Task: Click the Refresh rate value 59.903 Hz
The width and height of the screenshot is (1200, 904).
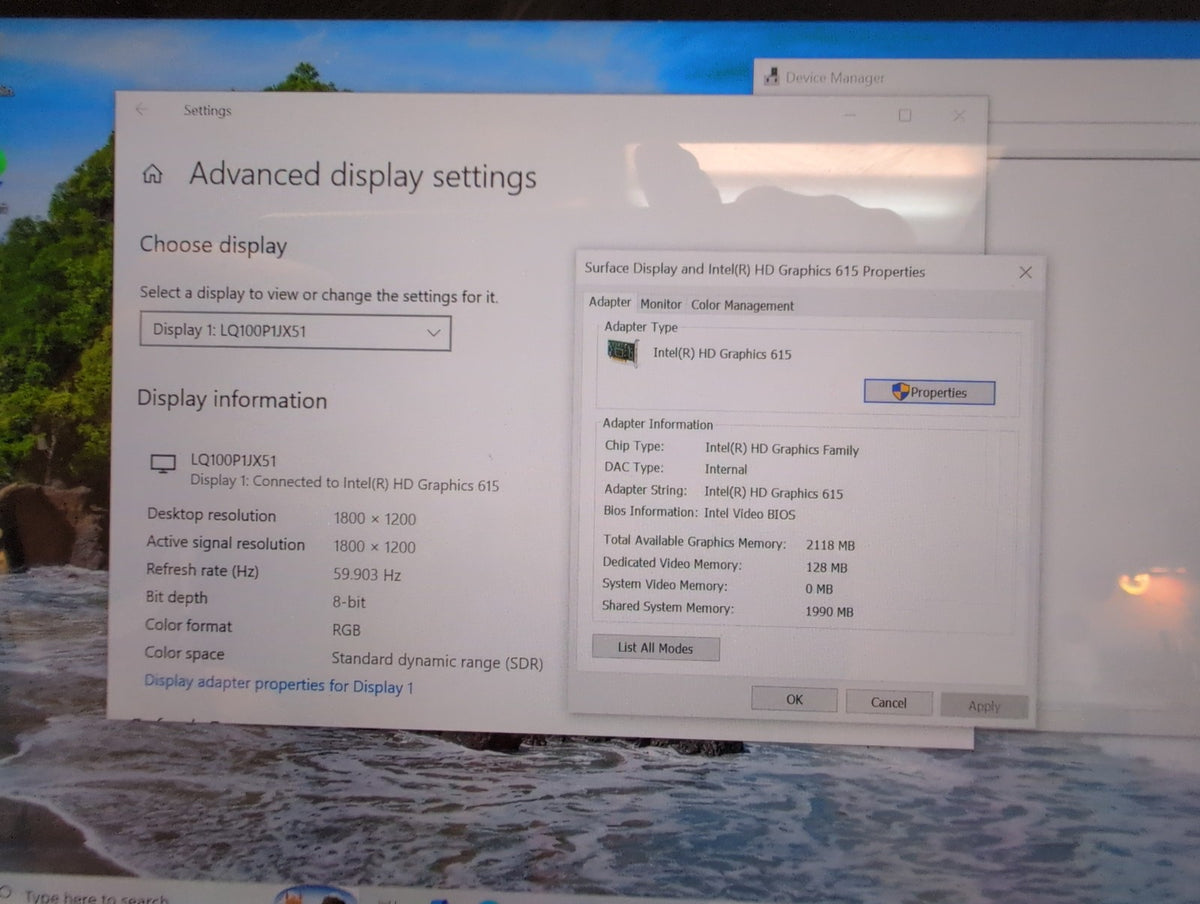Action: click(367, 575)
